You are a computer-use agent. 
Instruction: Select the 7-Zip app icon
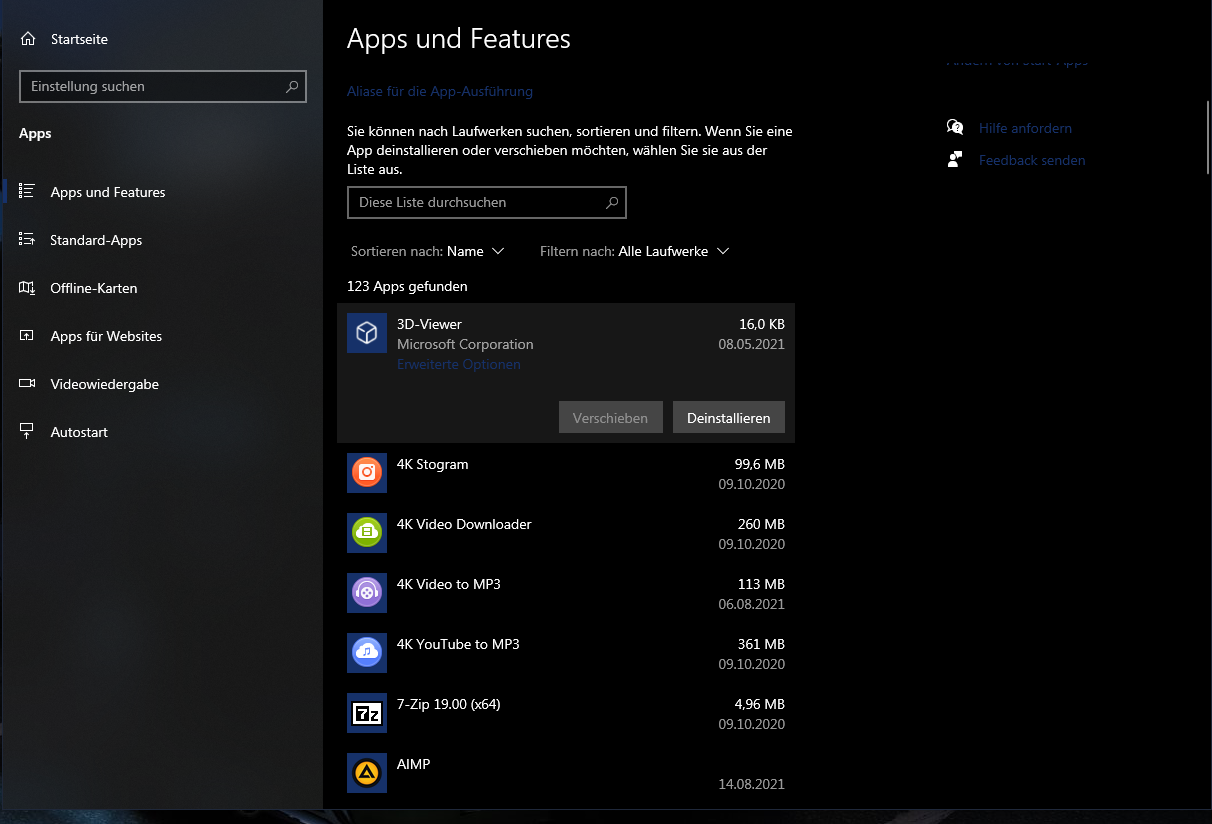[x=367, y=713]
